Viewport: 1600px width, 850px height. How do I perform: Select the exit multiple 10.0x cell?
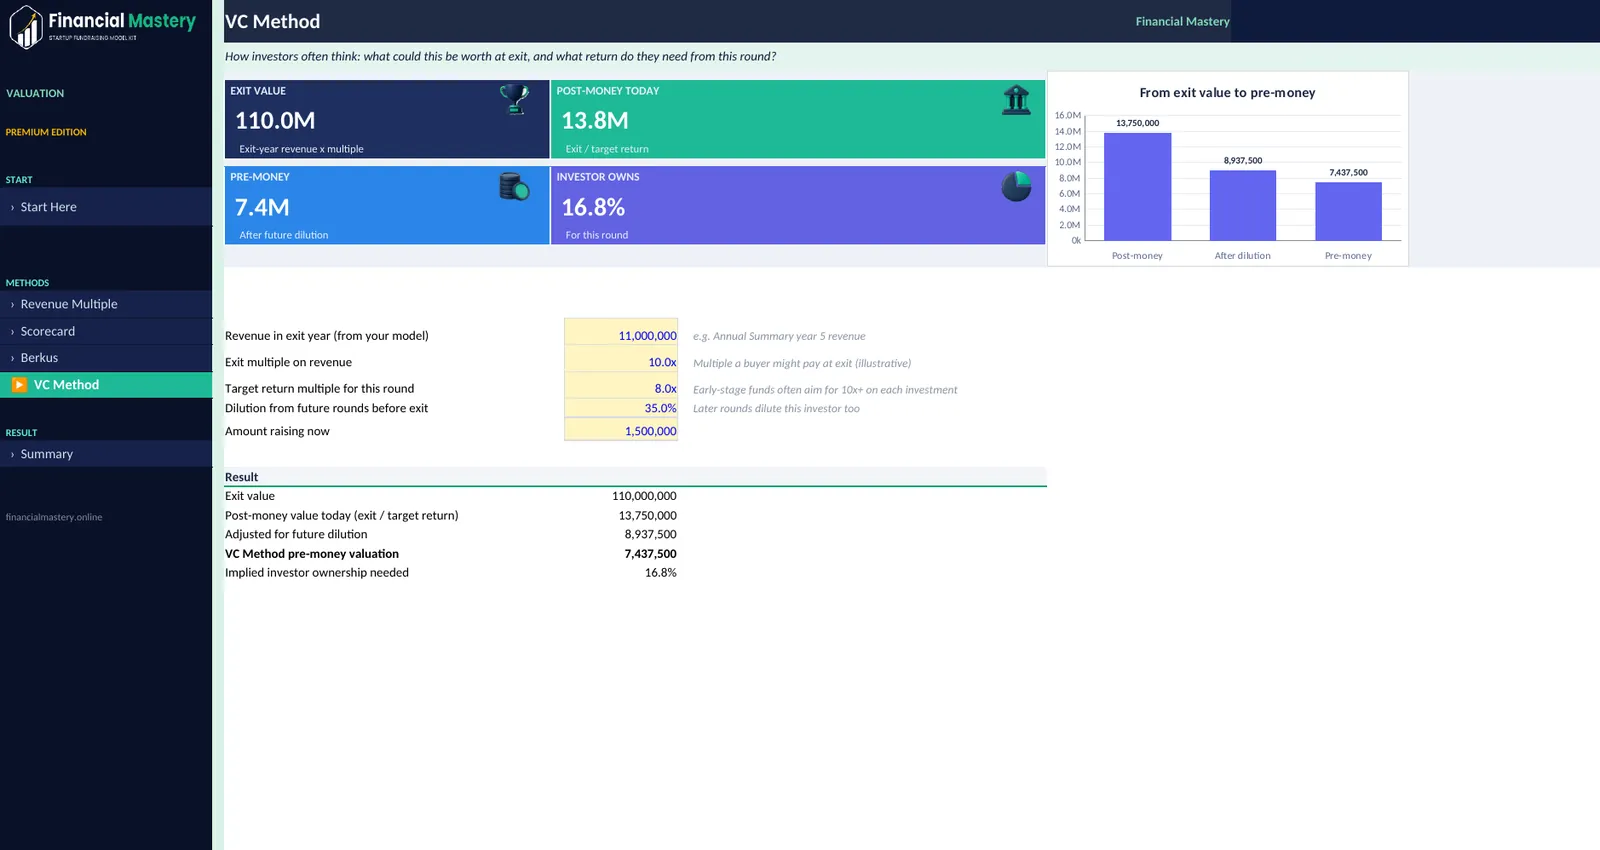click(x=621, y=362)
